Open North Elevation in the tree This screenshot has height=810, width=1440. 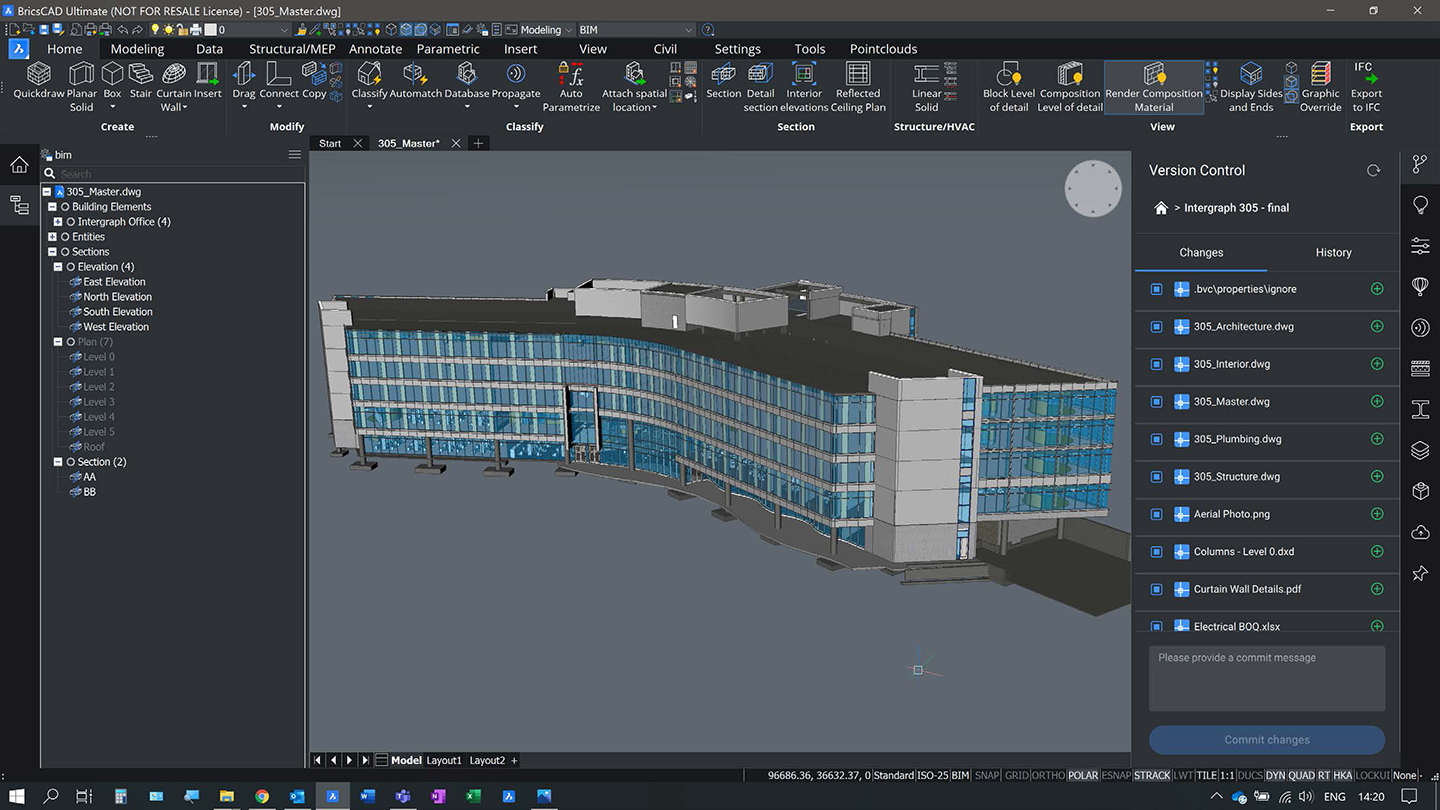click(118, 297)
